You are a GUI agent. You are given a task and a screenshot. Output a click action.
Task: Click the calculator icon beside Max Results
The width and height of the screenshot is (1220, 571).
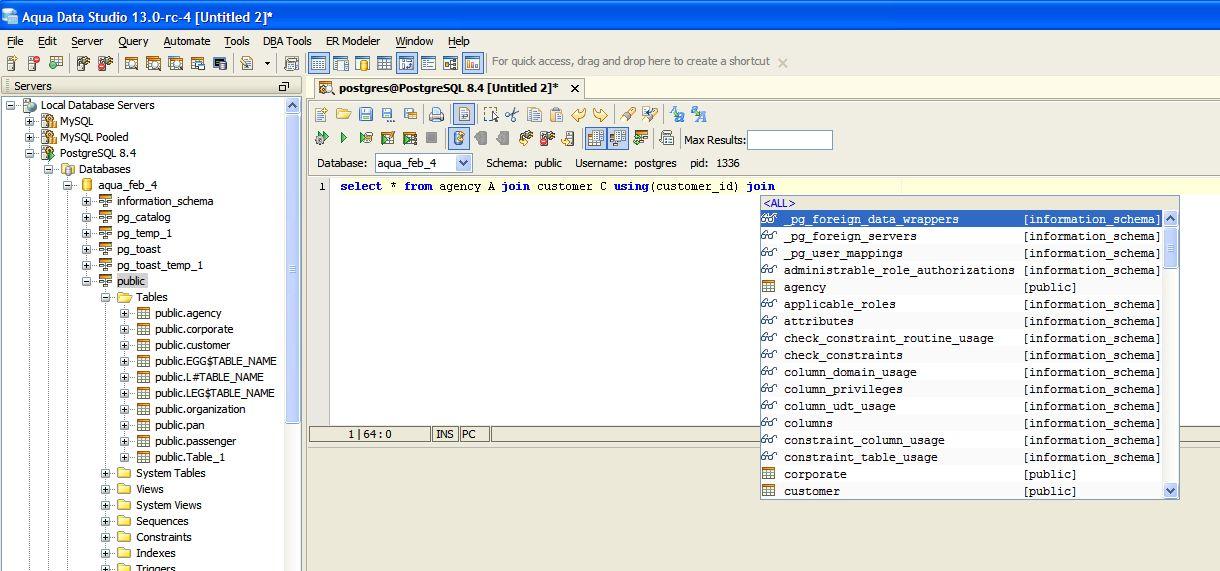[666, 138]
